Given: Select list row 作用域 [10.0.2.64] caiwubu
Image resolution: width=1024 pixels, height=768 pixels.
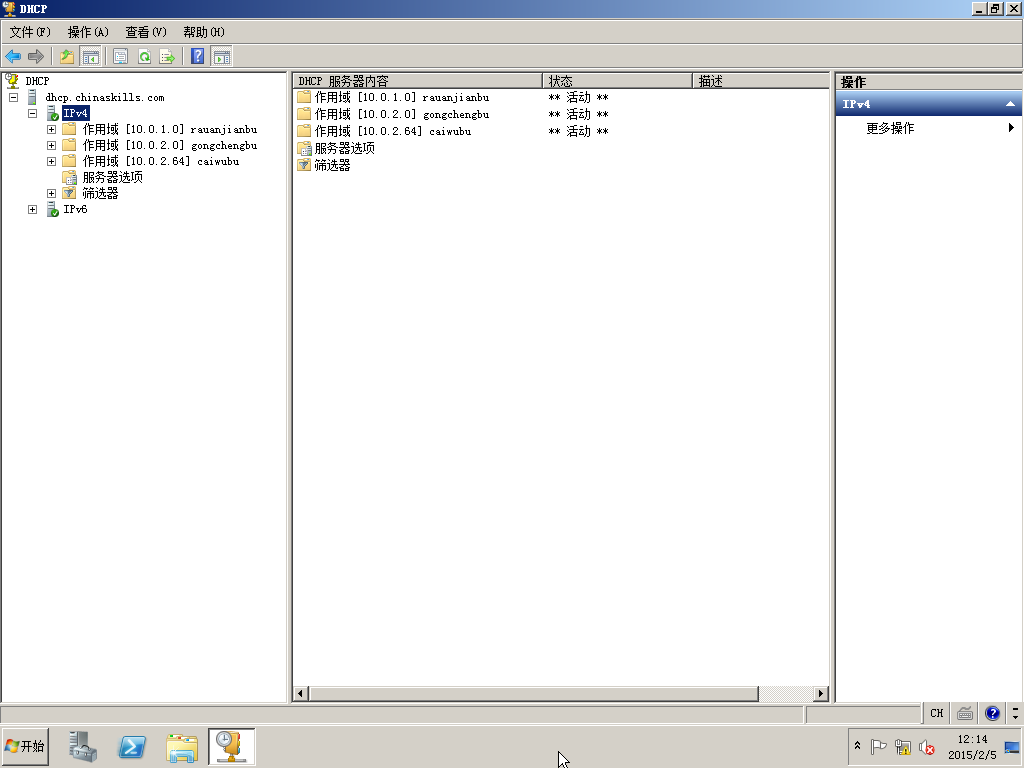Looking at the screenshot, I should [x=392, y=131].
